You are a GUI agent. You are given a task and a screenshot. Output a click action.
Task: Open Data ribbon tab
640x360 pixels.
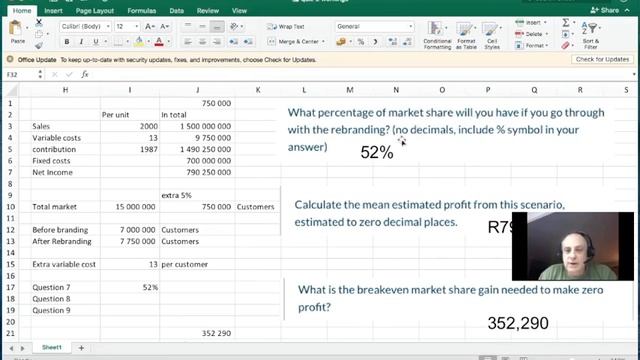(176, 11)
